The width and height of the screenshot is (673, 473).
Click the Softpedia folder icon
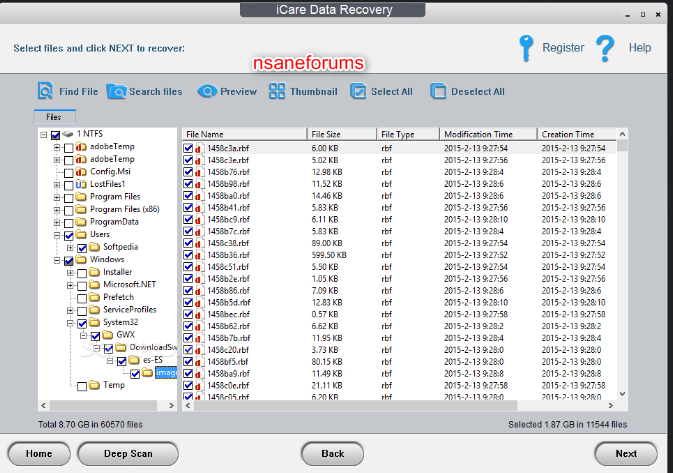click(x=94, y=247)
